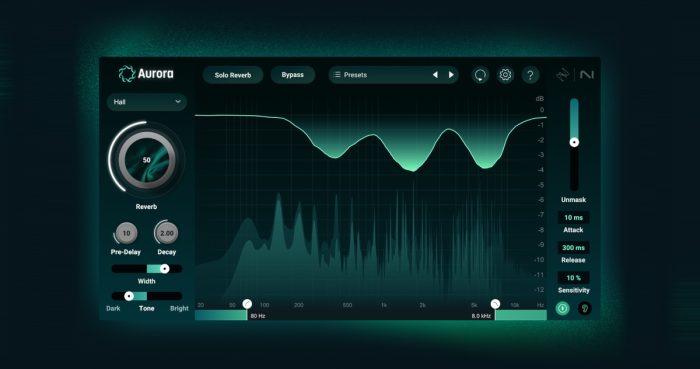The height and width of the screenshot is (369, 700).
Task: Click the 80 Hz low-cut filter handle
Action: point(247,304)
